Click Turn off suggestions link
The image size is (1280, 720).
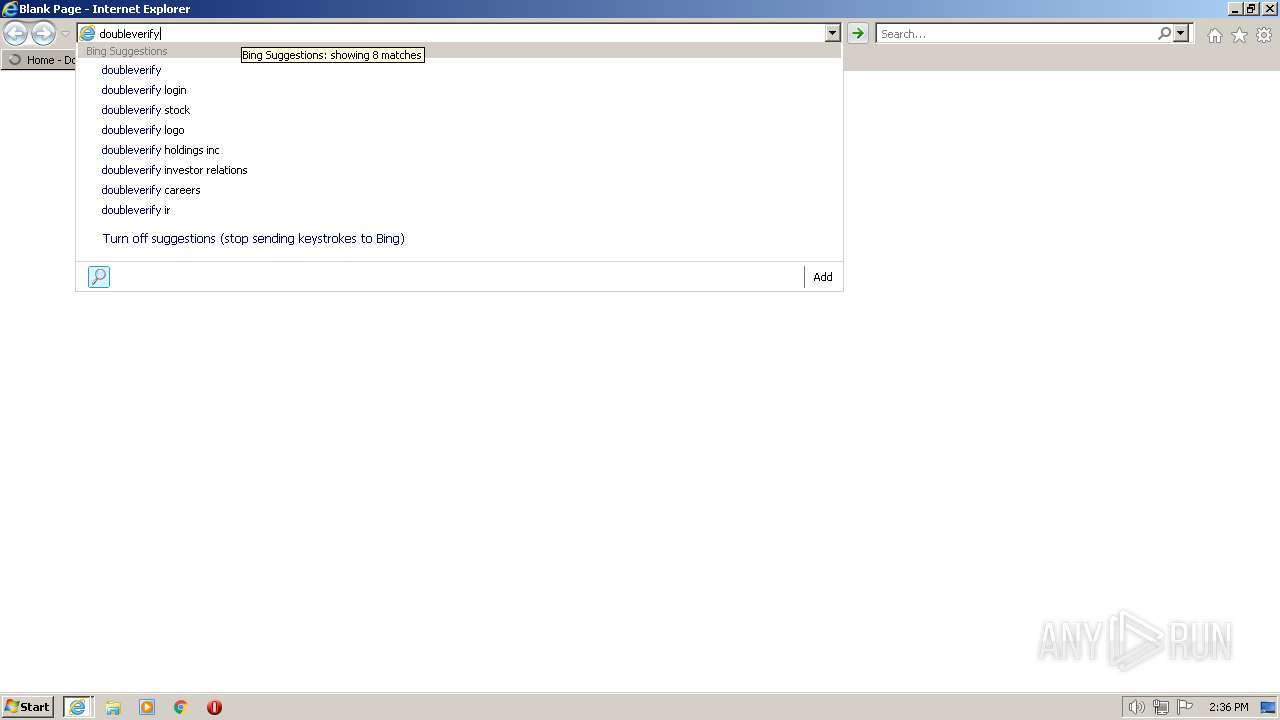click(x=253, y=239)
